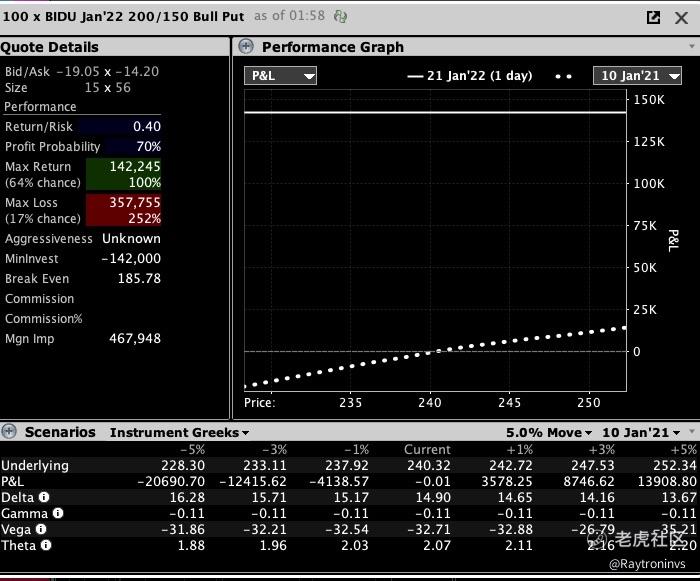Click the 150K label on the P&L axis
Image resolution: width=700 pixels, height=581 pixels.
coord(649,100)
